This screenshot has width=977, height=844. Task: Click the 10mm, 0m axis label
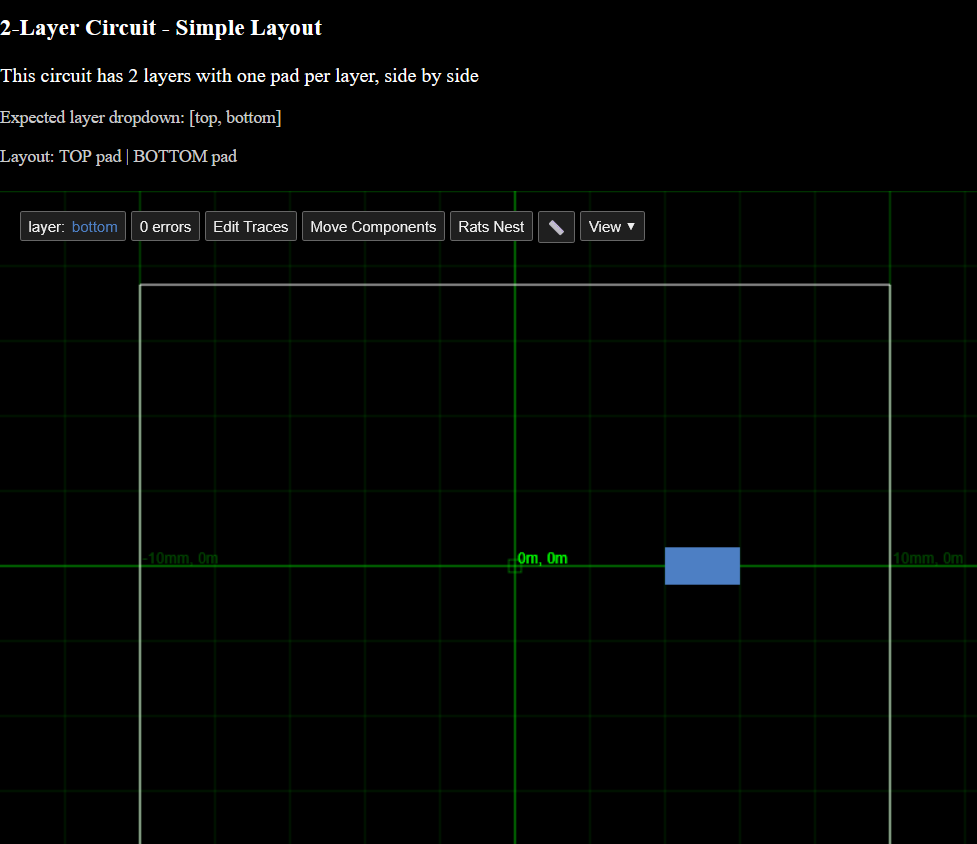pyautogui.click(x=928, y=558)
